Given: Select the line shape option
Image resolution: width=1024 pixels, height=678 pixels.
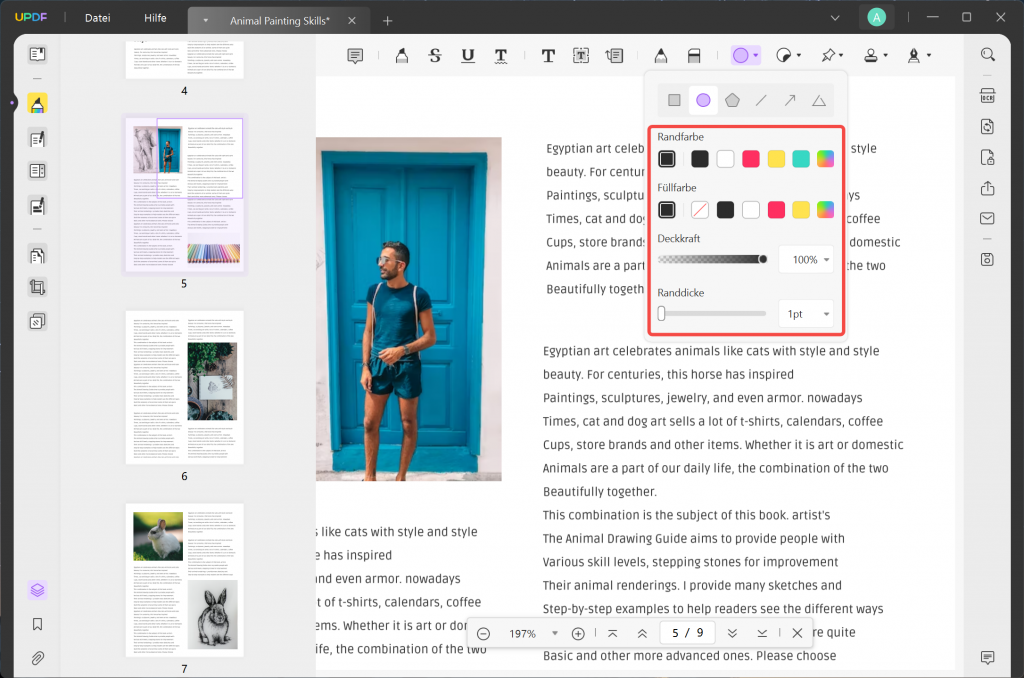Looking at the screenshot, I should pos(761,100).
